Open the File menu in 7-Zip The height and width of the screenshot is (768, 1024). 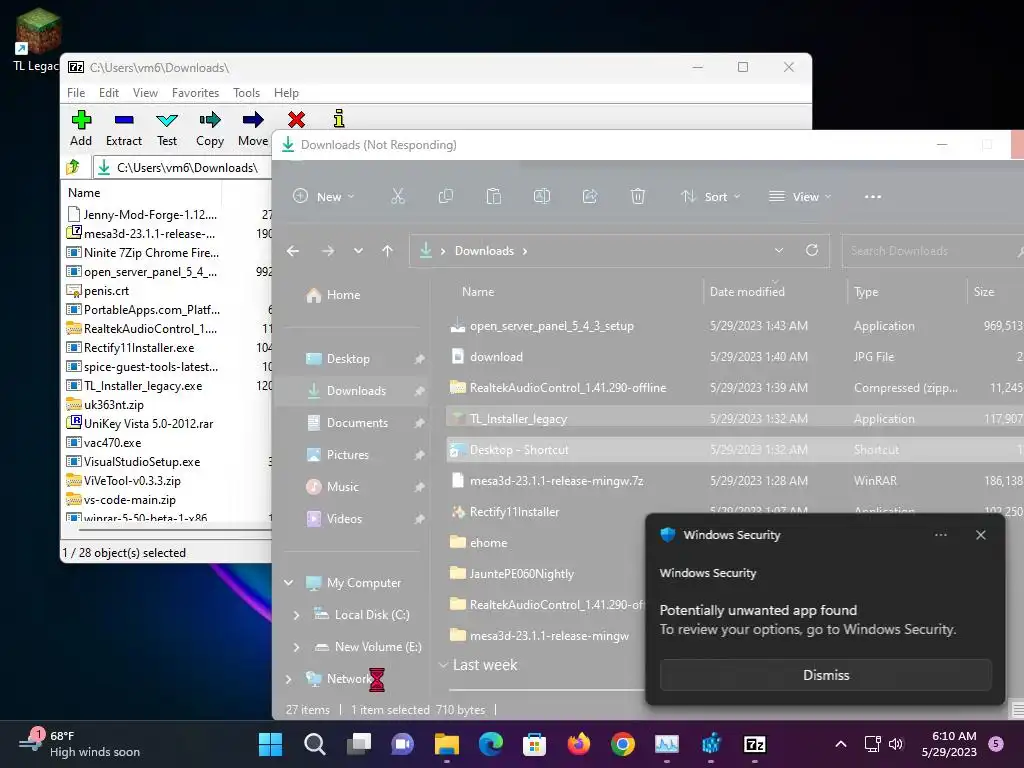[x=76, y=93]
